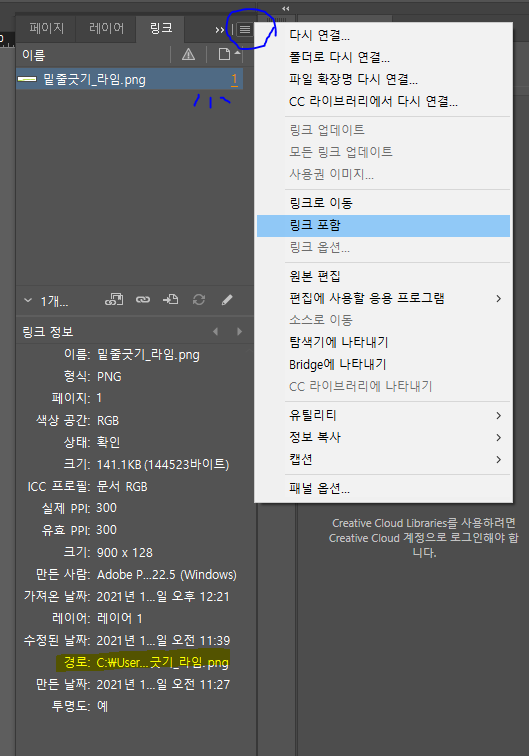The height and width of the screenshot is (756, 529).
Task: Select the 밑줄긋기_라임.png link row
Action: 129,79
